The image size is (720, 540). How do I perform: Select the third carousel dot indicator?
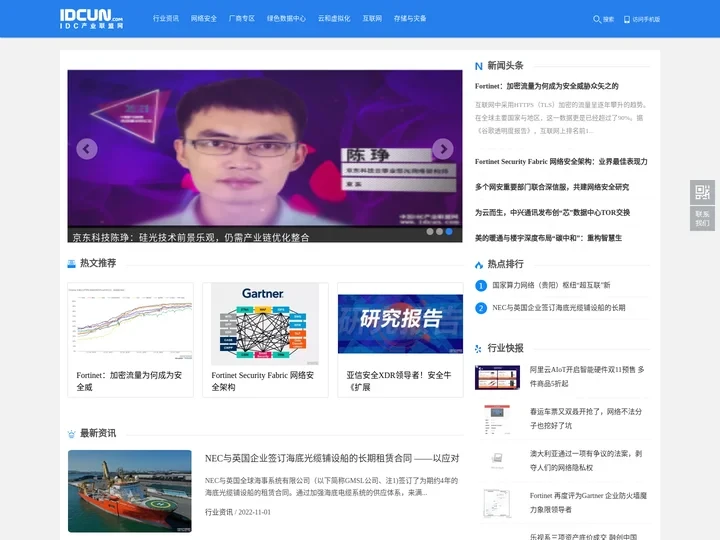pyautogui.click(x=449, y=231)
